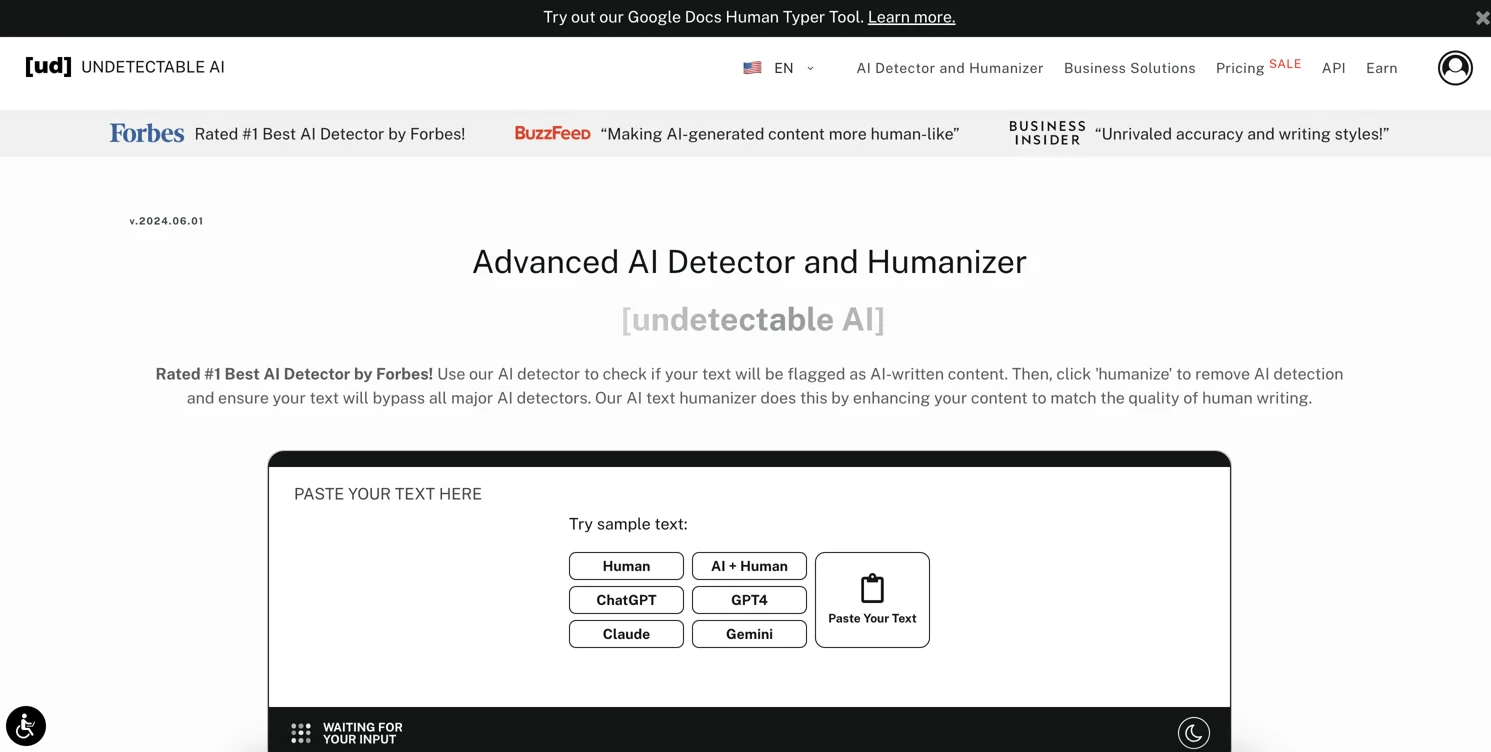
Task: Open AI Detector and Humanizer menu
Action: pos(949,68)
